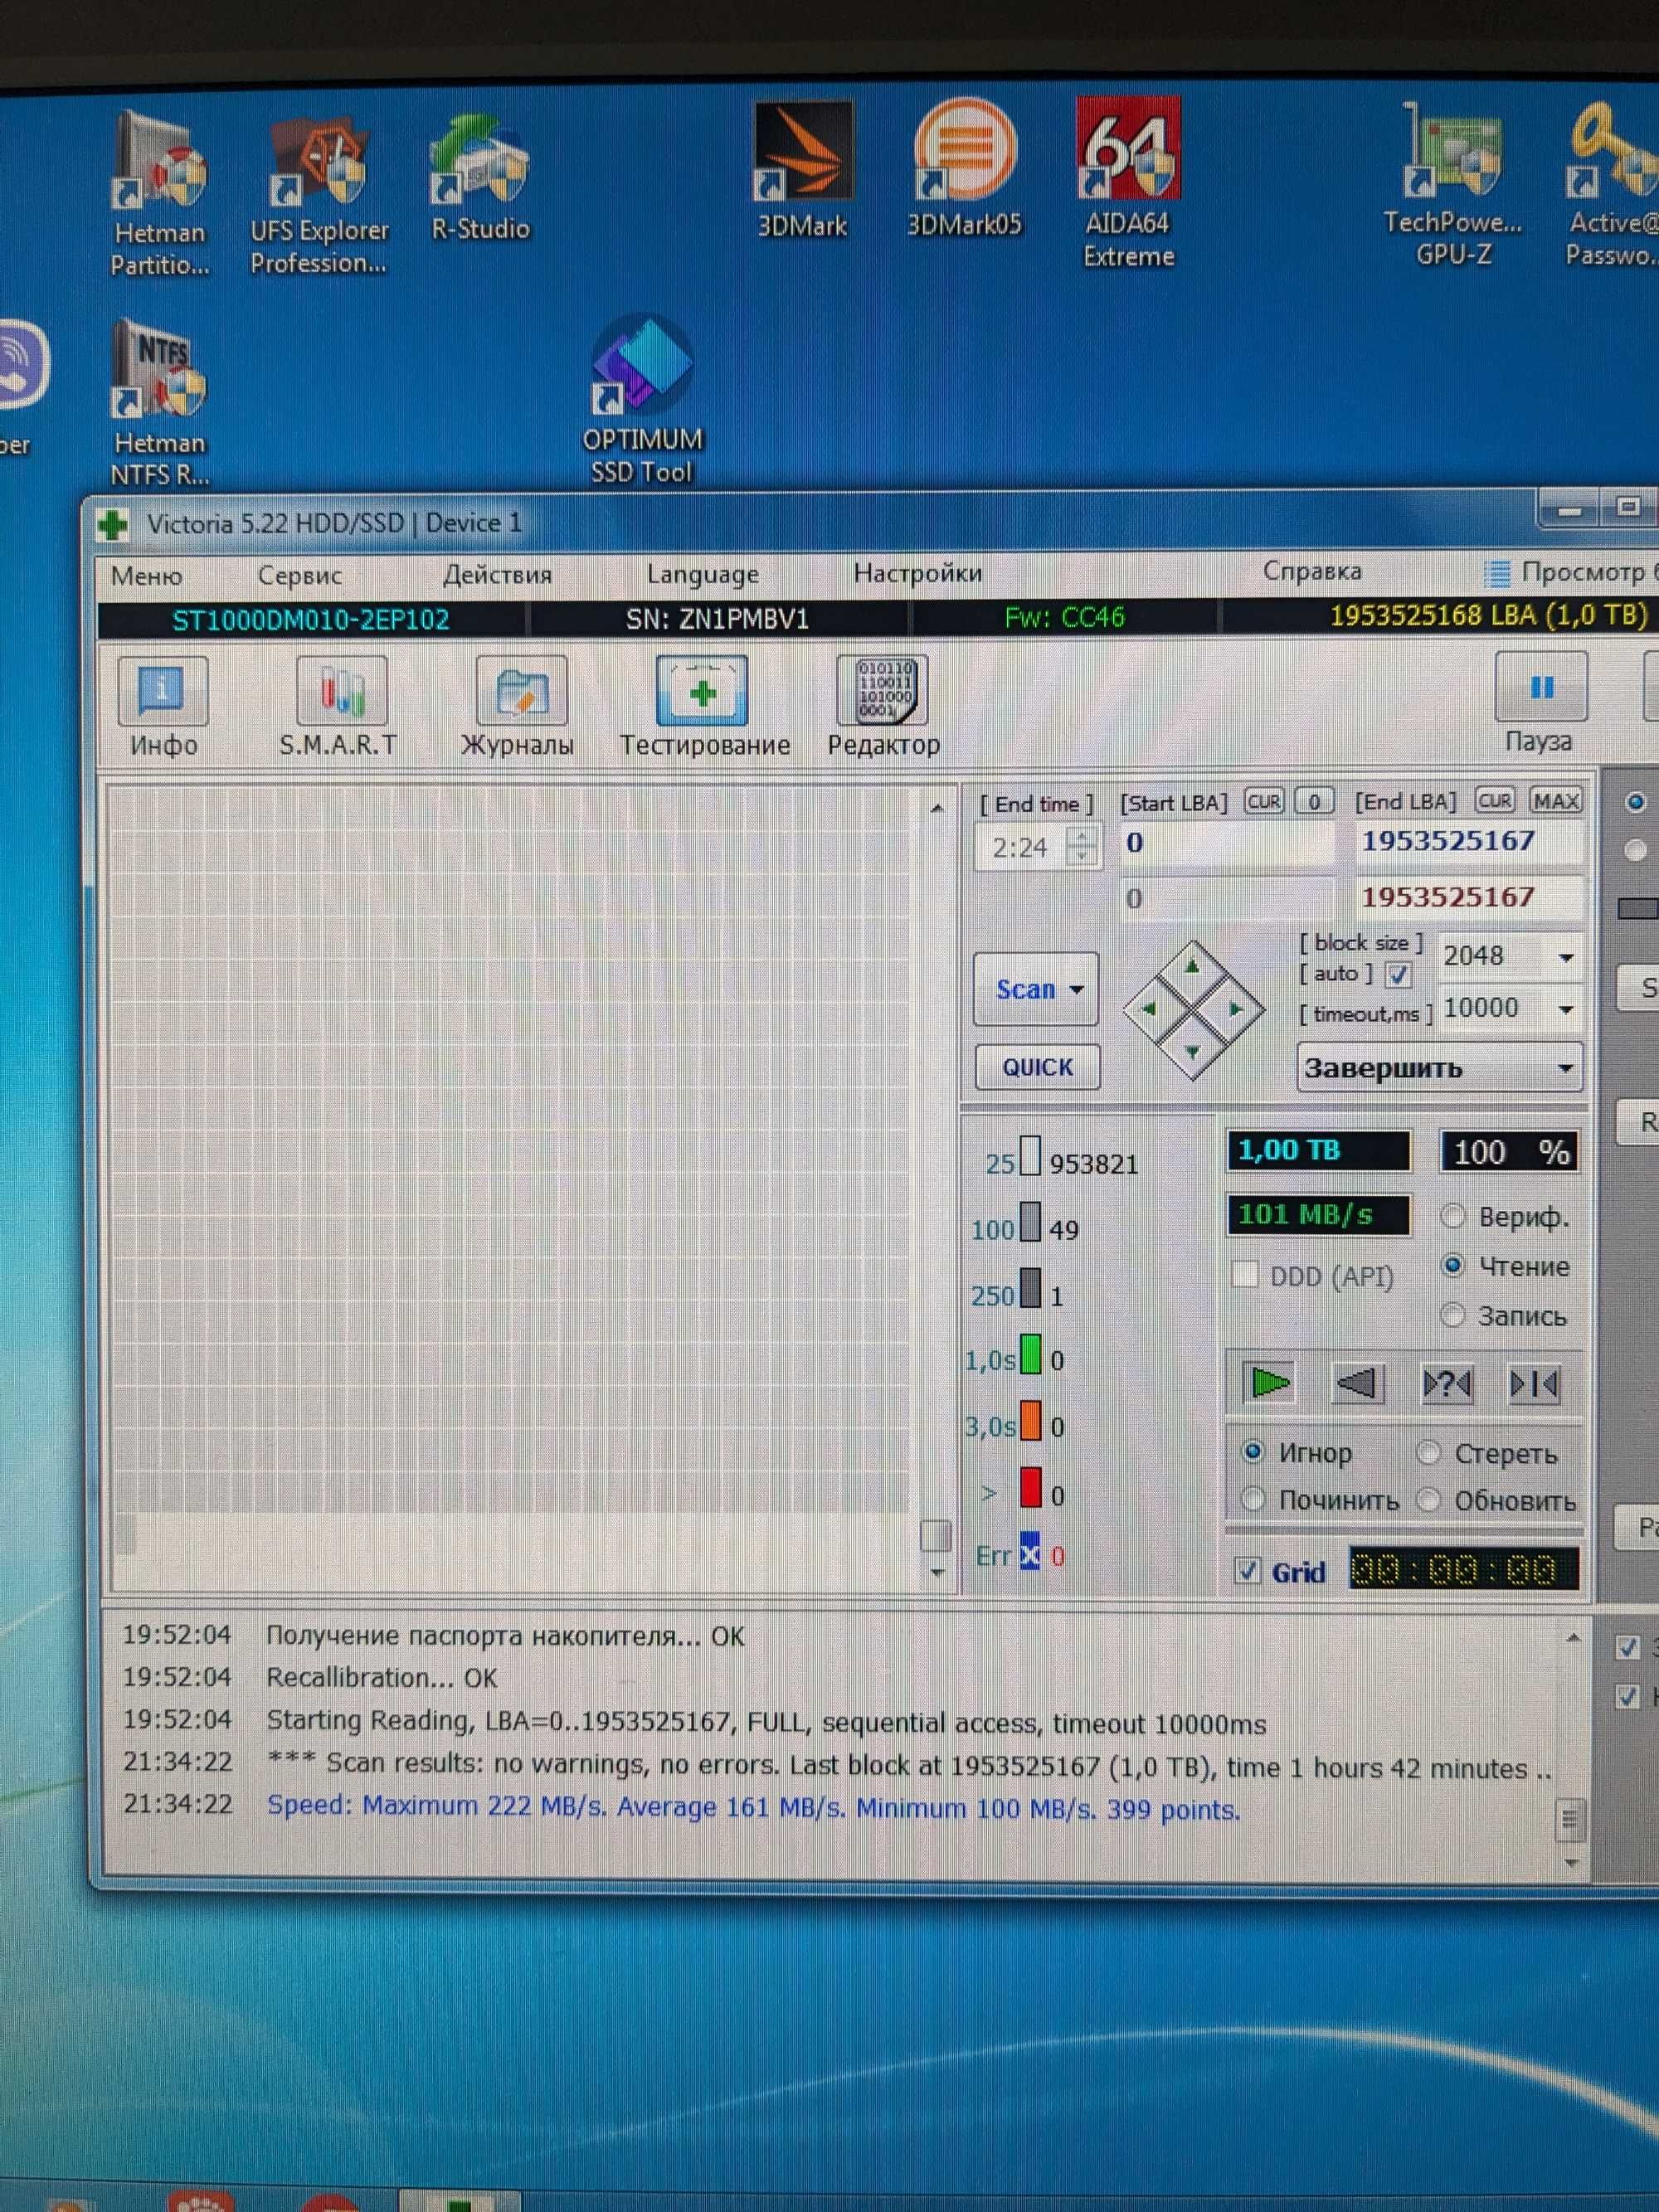Select the Запись radio button

pos(1452,1315)
